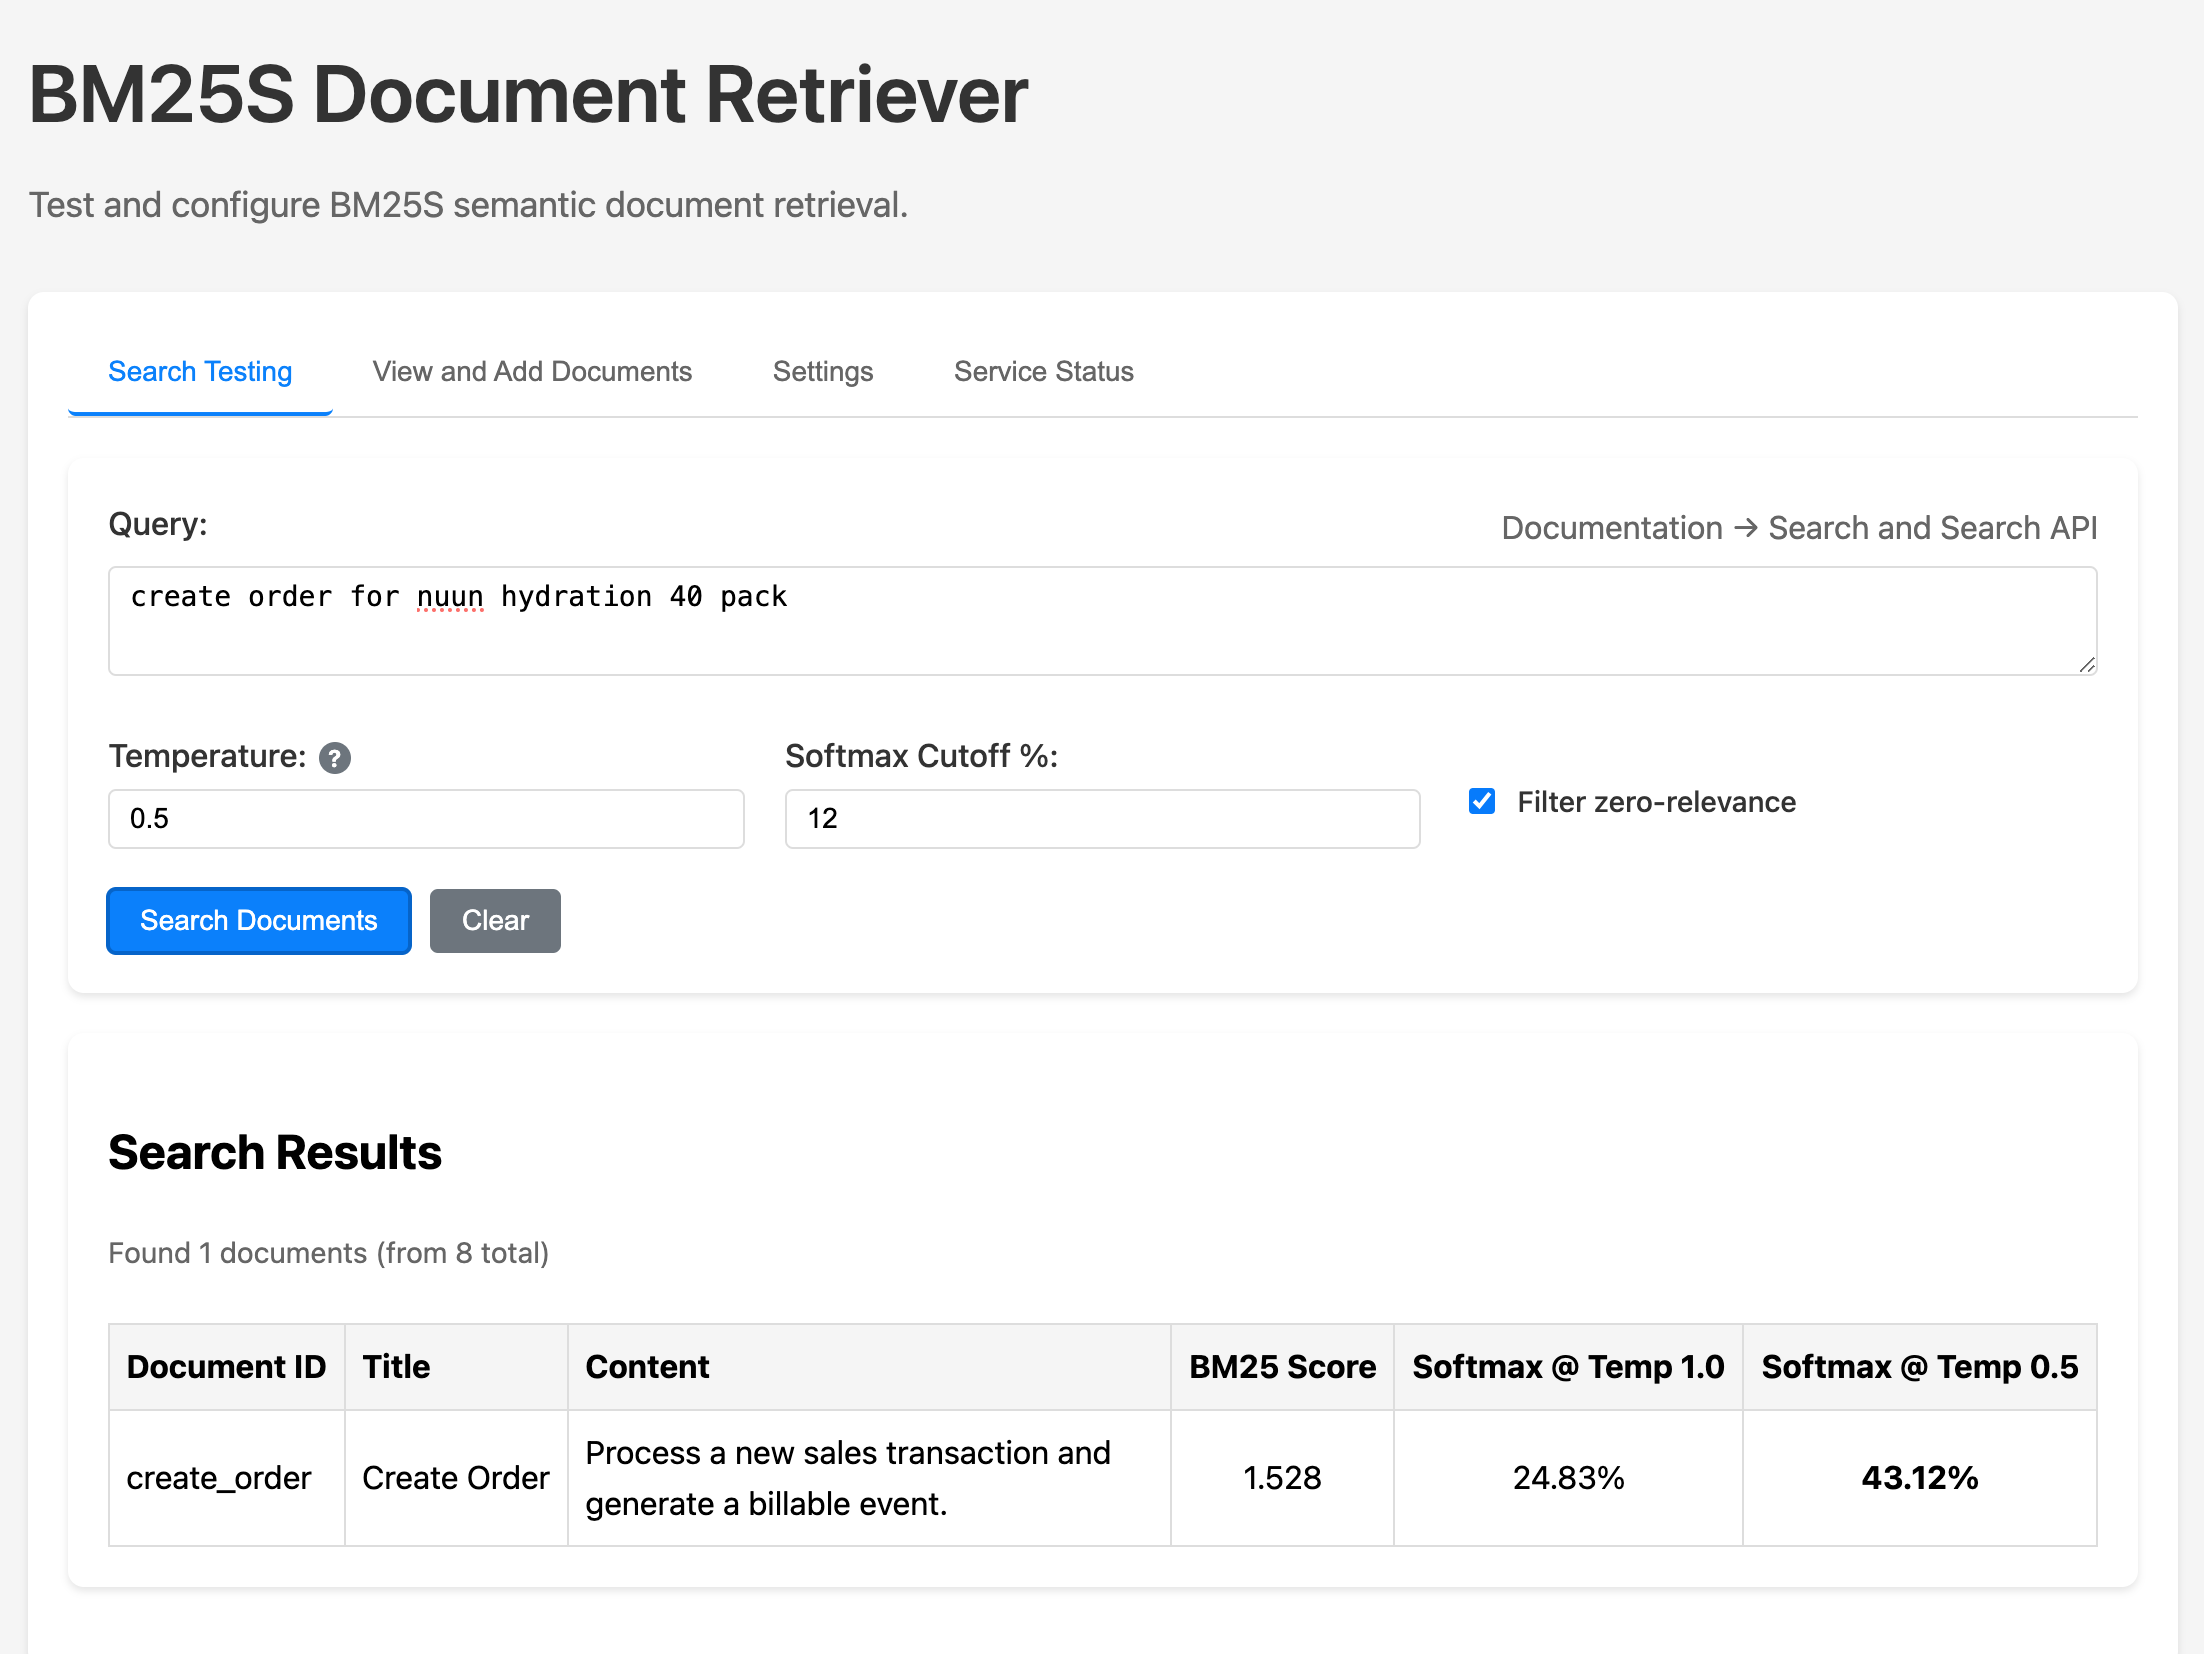Select the create_order document ID cell
The image size is (2204, 1654).
[227, 1478]
